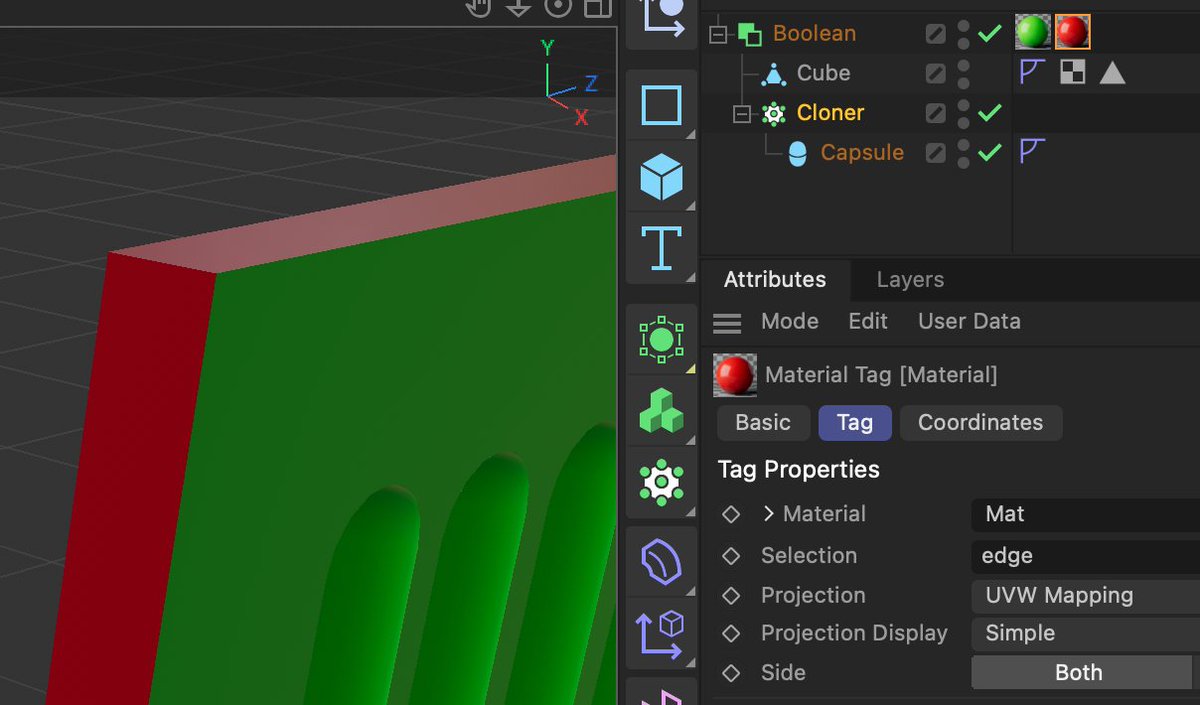Select the Capsule object name
1200x705 pixels.
point(862,153)
